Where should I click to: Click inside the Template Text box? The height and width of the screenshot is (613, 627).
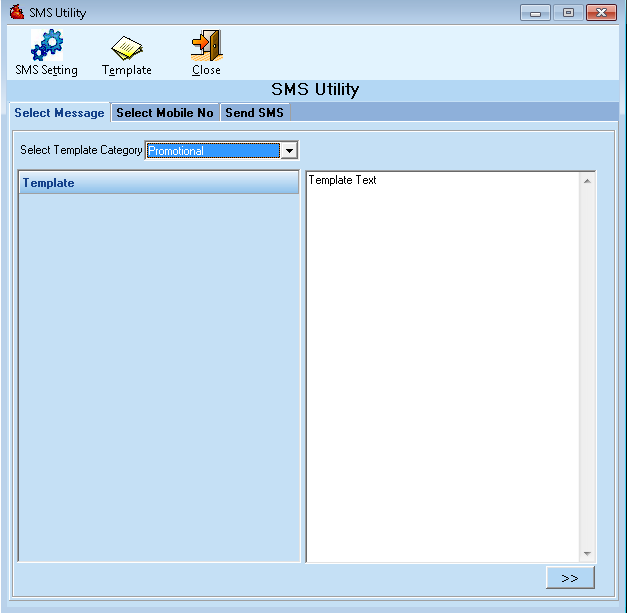click(x=443, y=367)
